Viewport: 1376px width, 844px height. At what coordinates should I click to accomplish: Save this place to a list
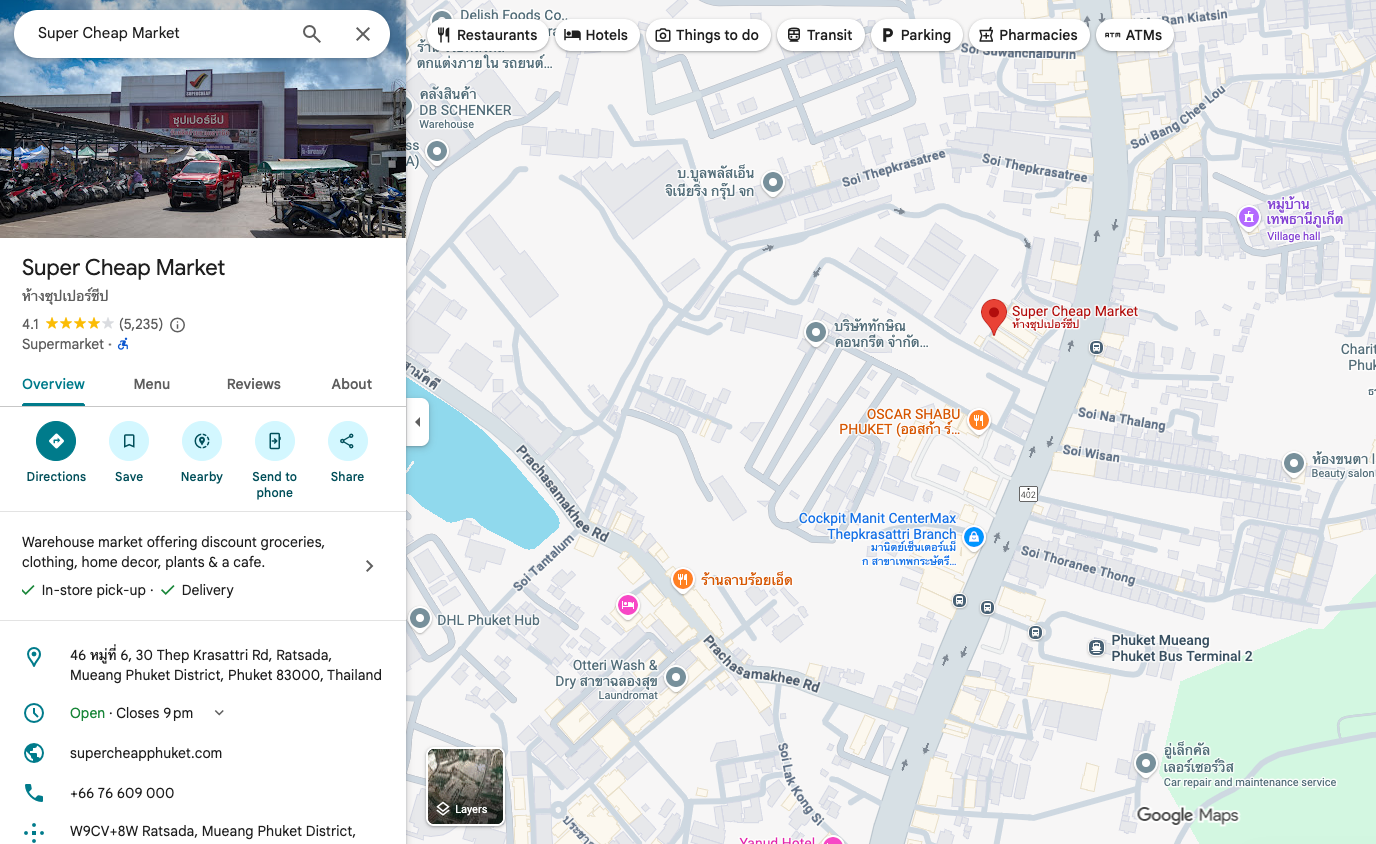point(129,441)
